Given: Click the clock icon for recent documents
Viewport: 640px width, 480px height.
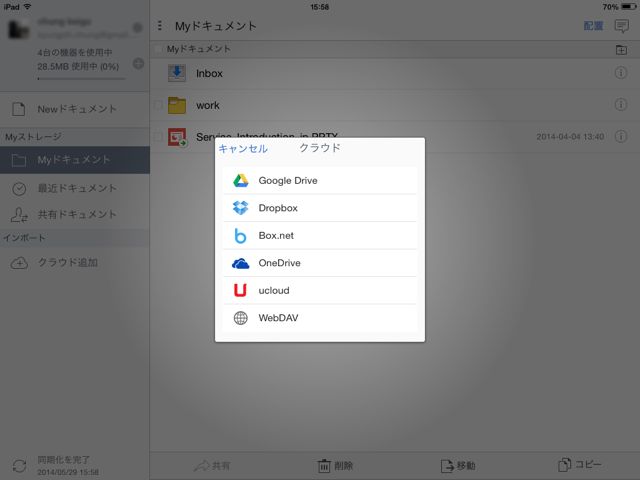Looking at the screenshot, I should 19,189.
